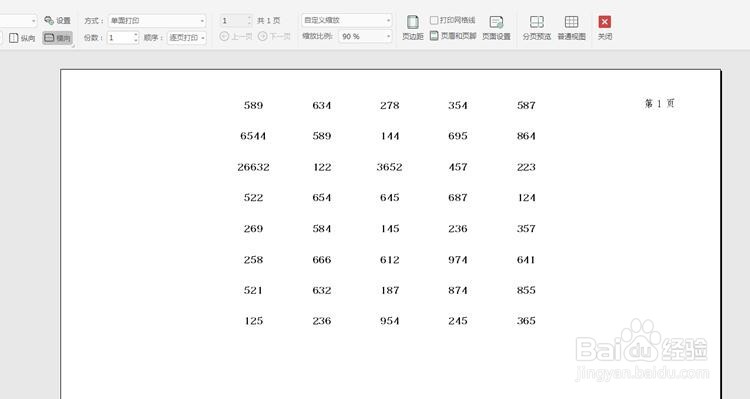Open the printer selection dropdown arrow
750x399 pixels.
pos(33,21)
